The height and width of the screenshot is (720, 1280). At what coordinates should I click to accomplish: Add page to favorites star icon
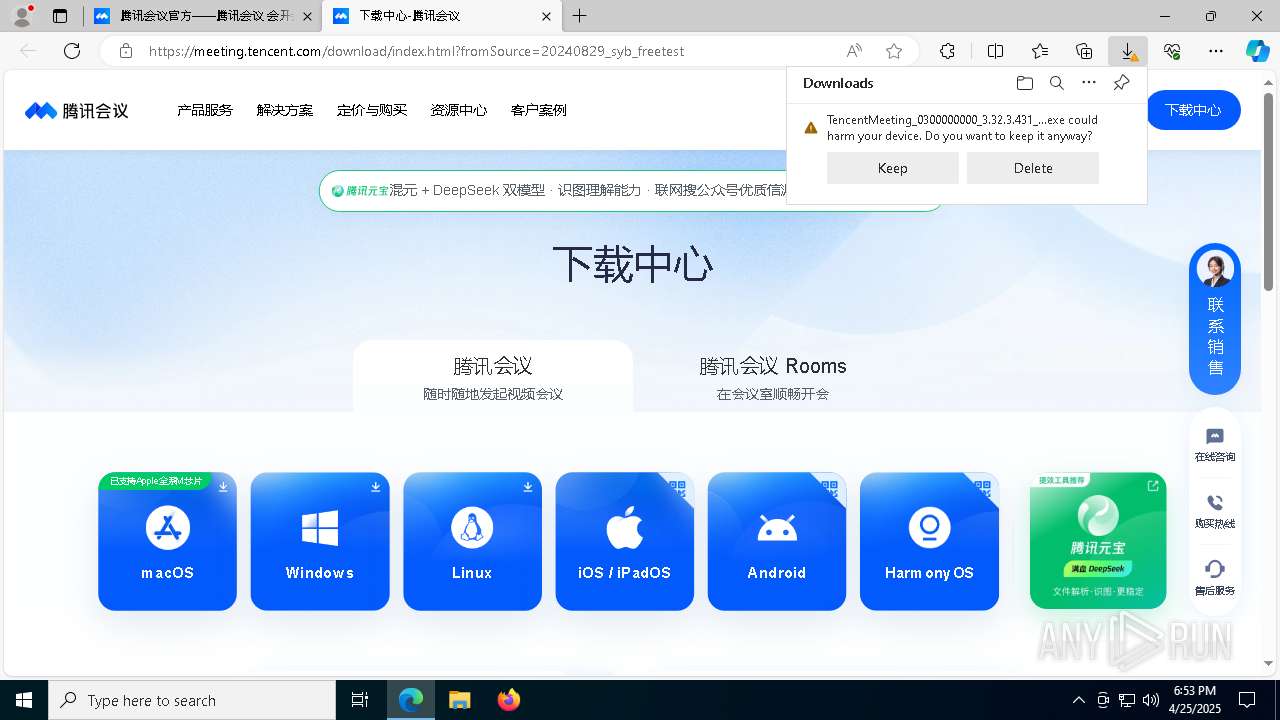894,51
